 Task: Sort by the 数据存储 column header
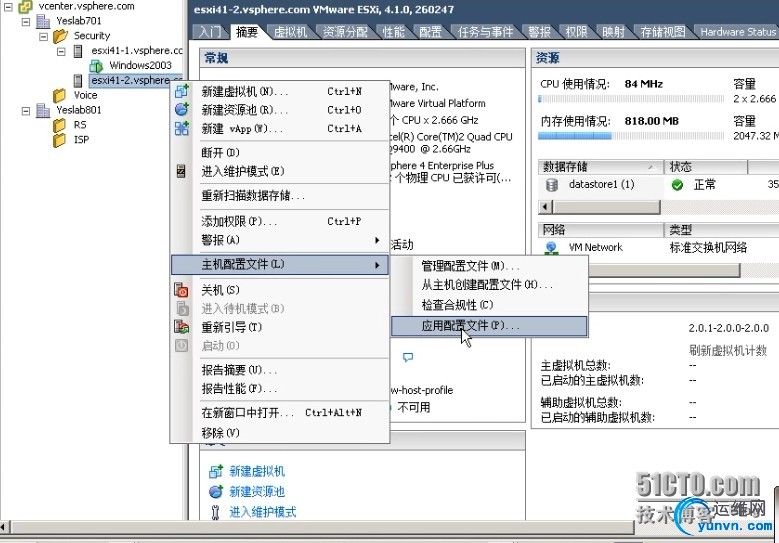click(601, 166)
